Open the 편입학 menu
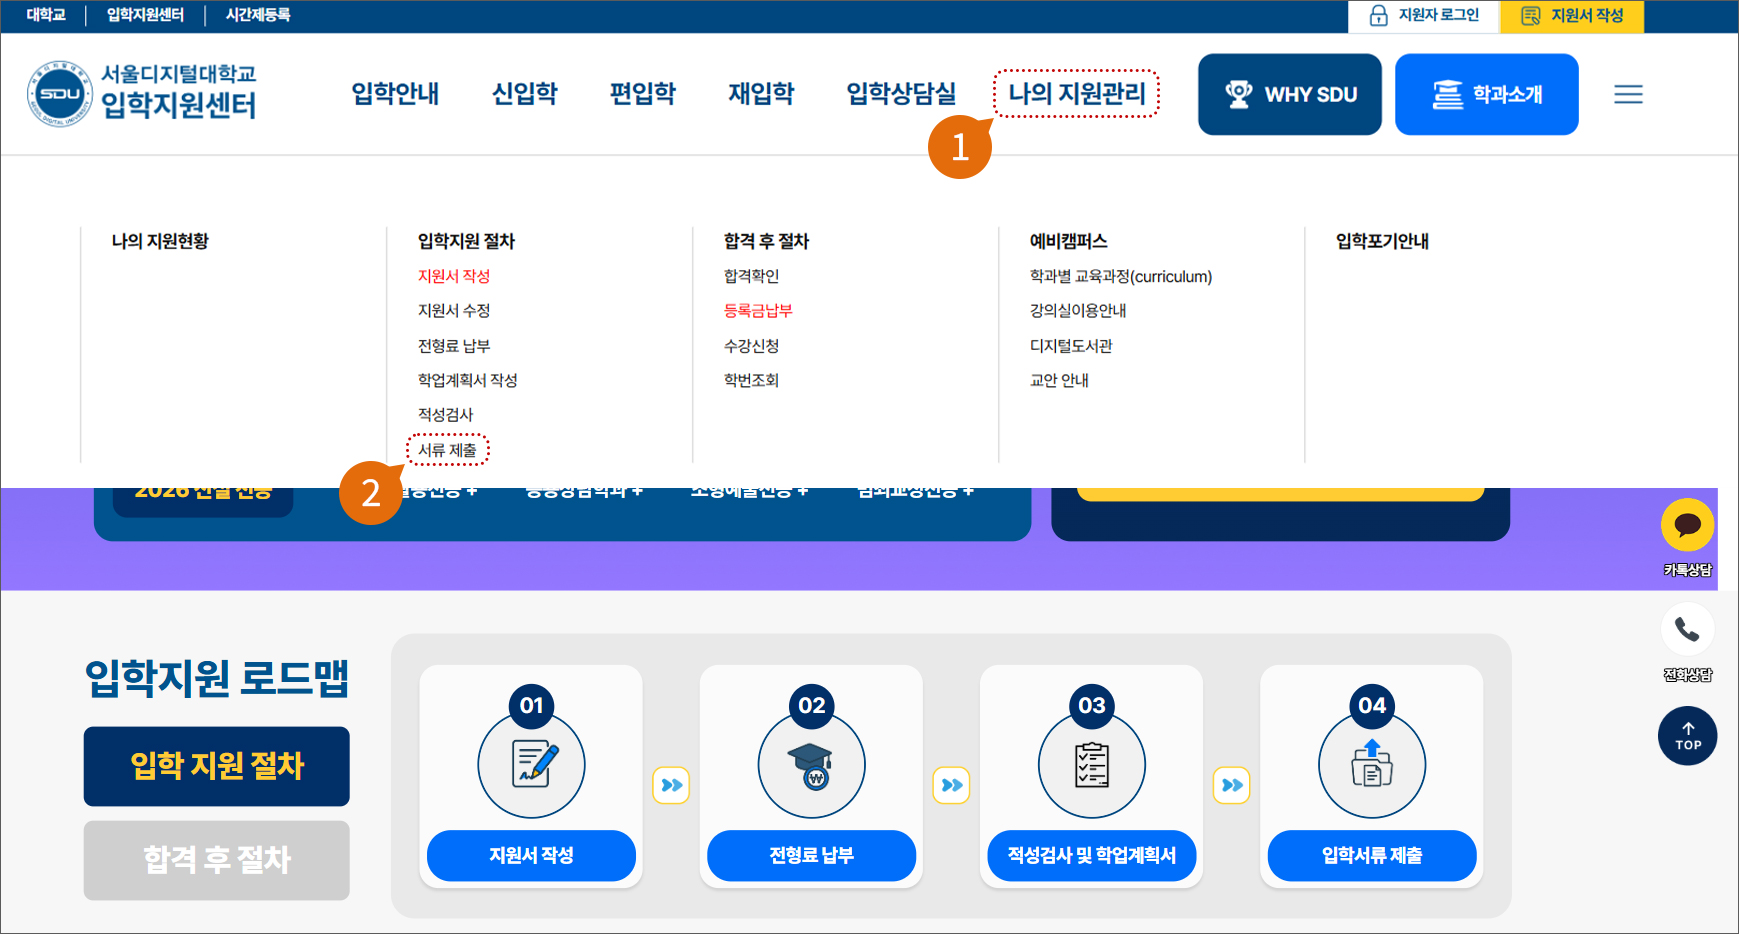Image resolution: width=1739 pixels, height=934 pixels. pos(643,94)
